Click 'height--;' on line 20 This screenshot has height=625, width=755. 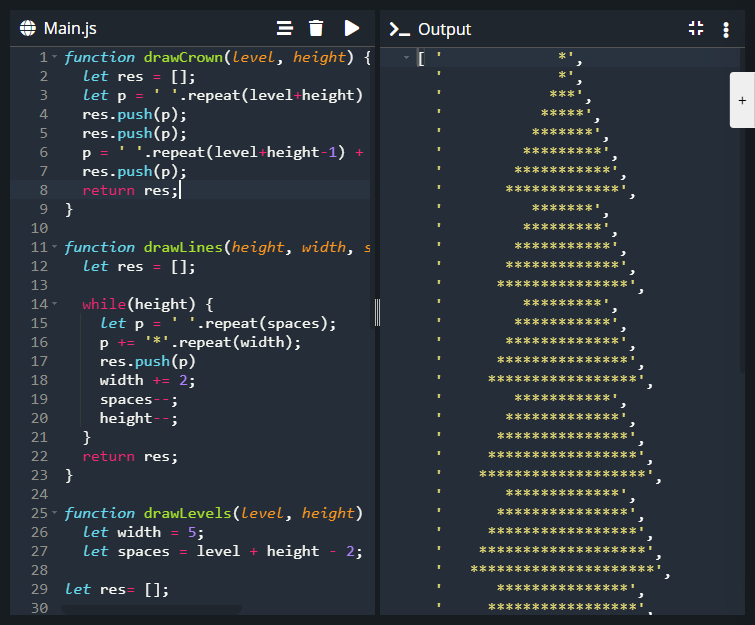139,418
